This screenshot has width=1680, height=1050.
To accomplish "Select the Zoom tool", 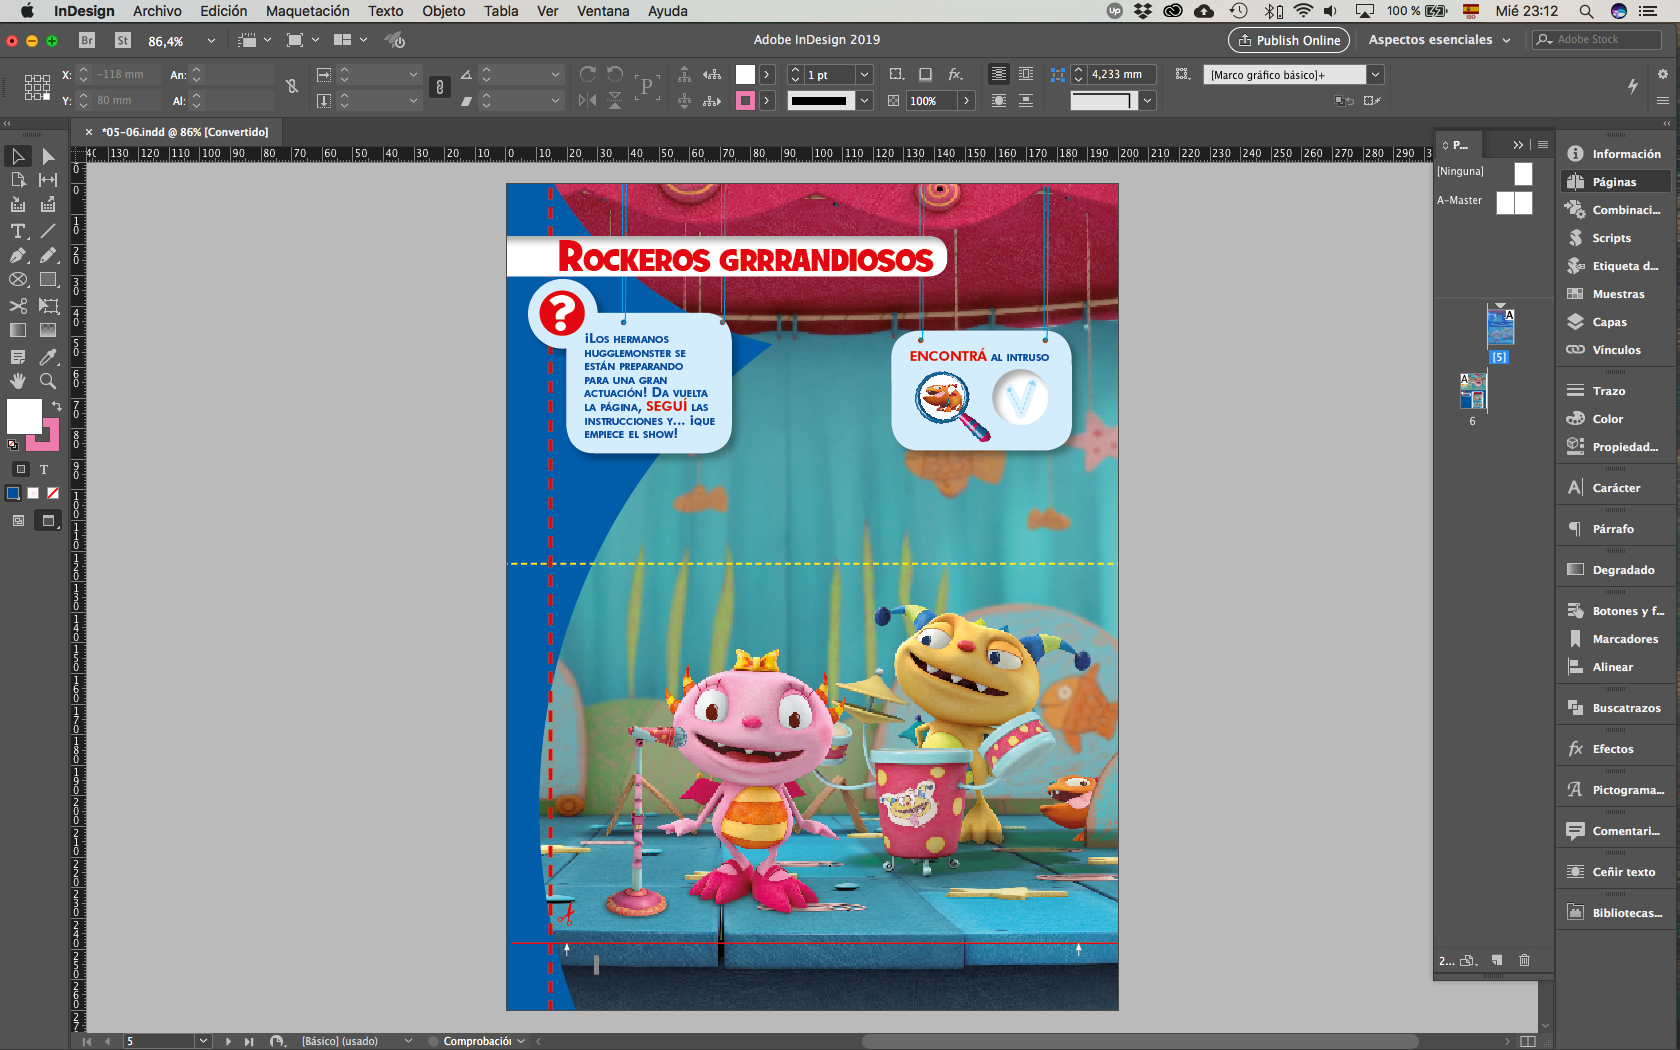I will pyautogui.click(x=48, y=381).
